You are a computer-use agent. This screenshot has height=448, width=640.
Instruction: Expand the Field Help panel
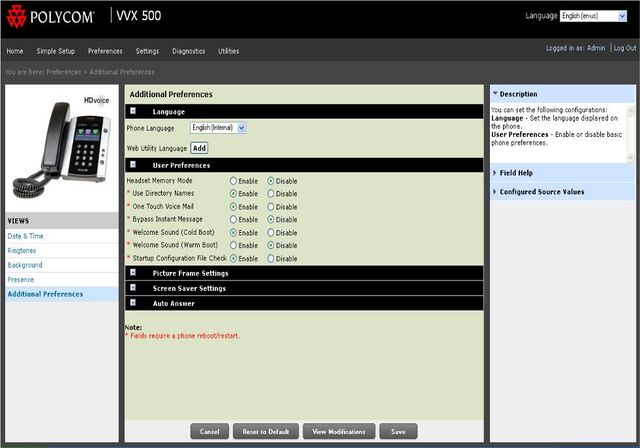coord(496,172)
